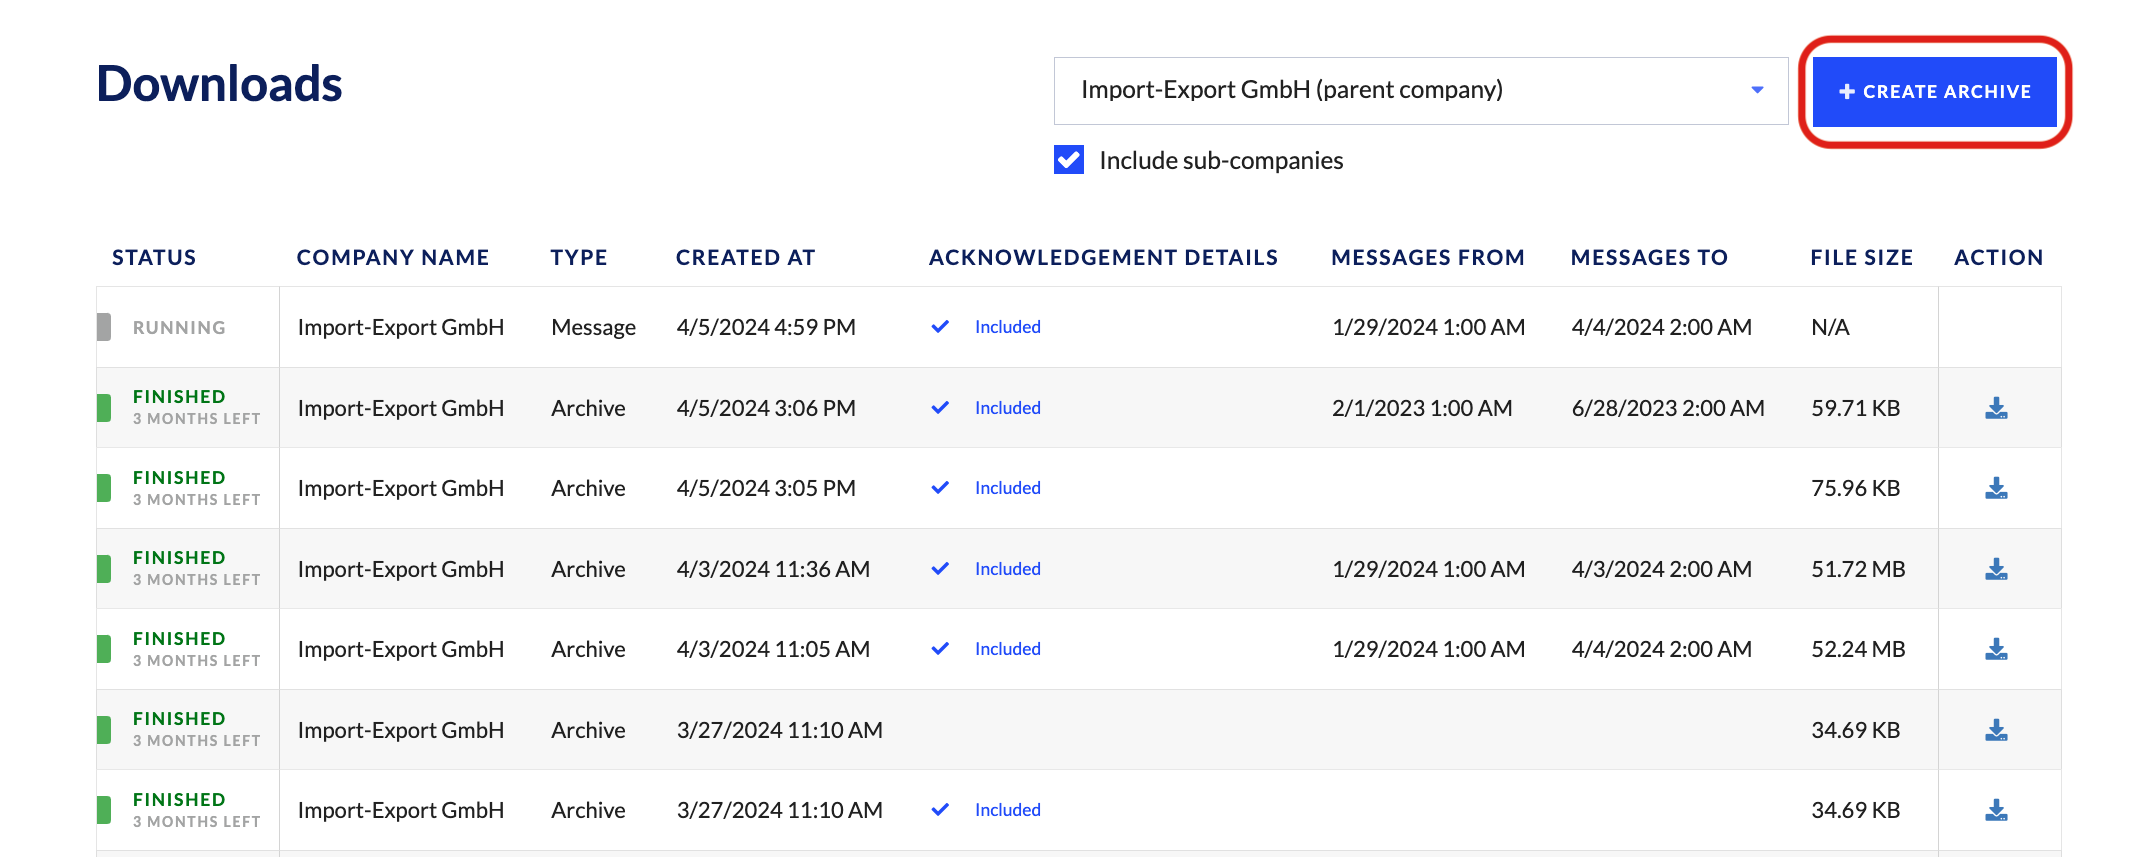This screenshot has width=2154, height=857.
Task: Click Messages To column header
Action: pyautogui.click(x=1649, y=258)
